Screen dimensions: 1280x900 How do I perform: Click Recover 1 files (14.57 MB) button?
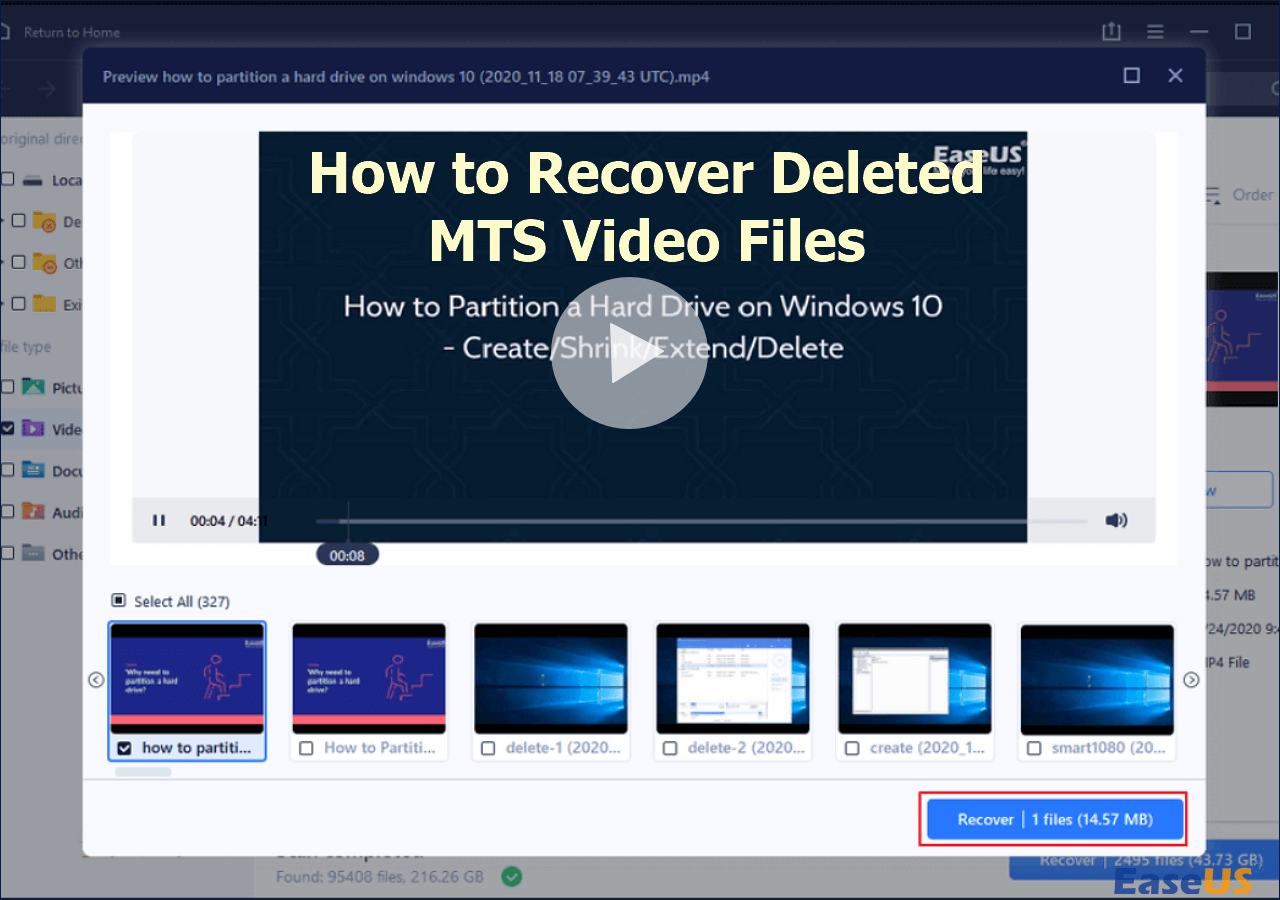[1055, 819]
